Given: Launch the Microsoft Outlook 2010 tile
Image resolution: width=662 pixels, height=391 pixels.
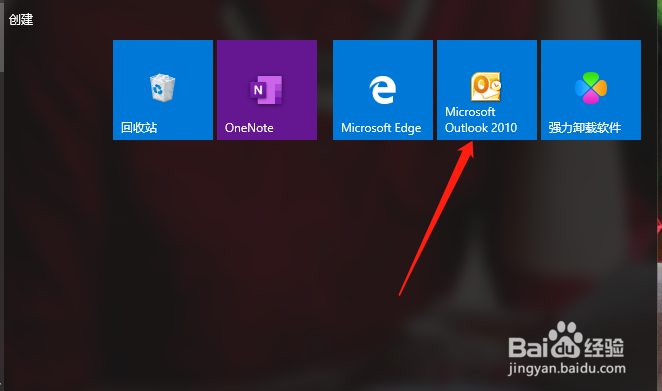Looking at the screenshot, I should click(x=487, y=90).
